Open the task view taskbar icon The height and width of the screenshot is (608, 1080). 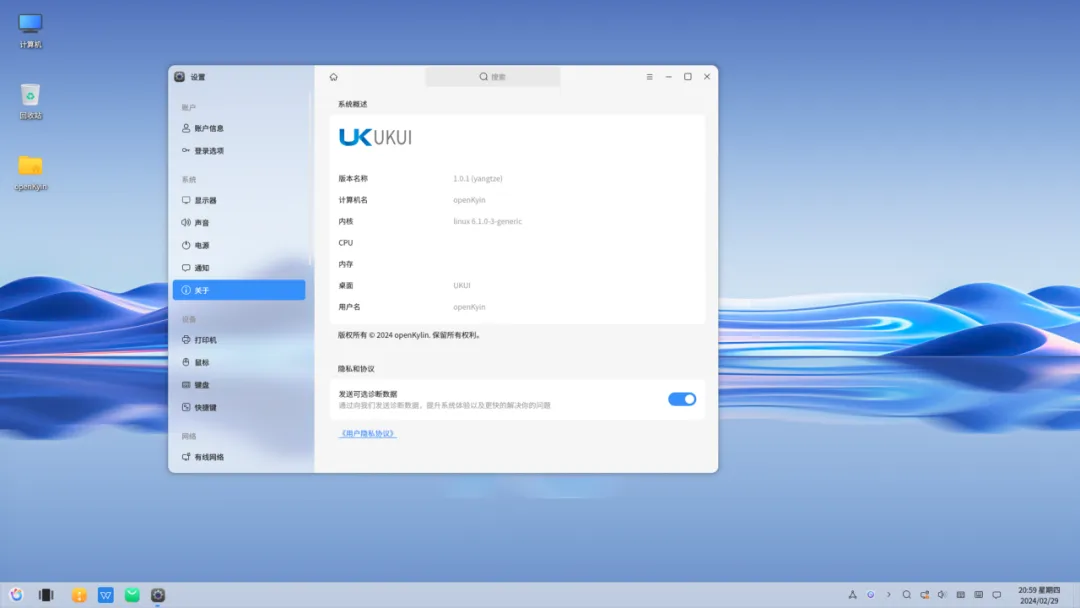click(x=46, y=595)
